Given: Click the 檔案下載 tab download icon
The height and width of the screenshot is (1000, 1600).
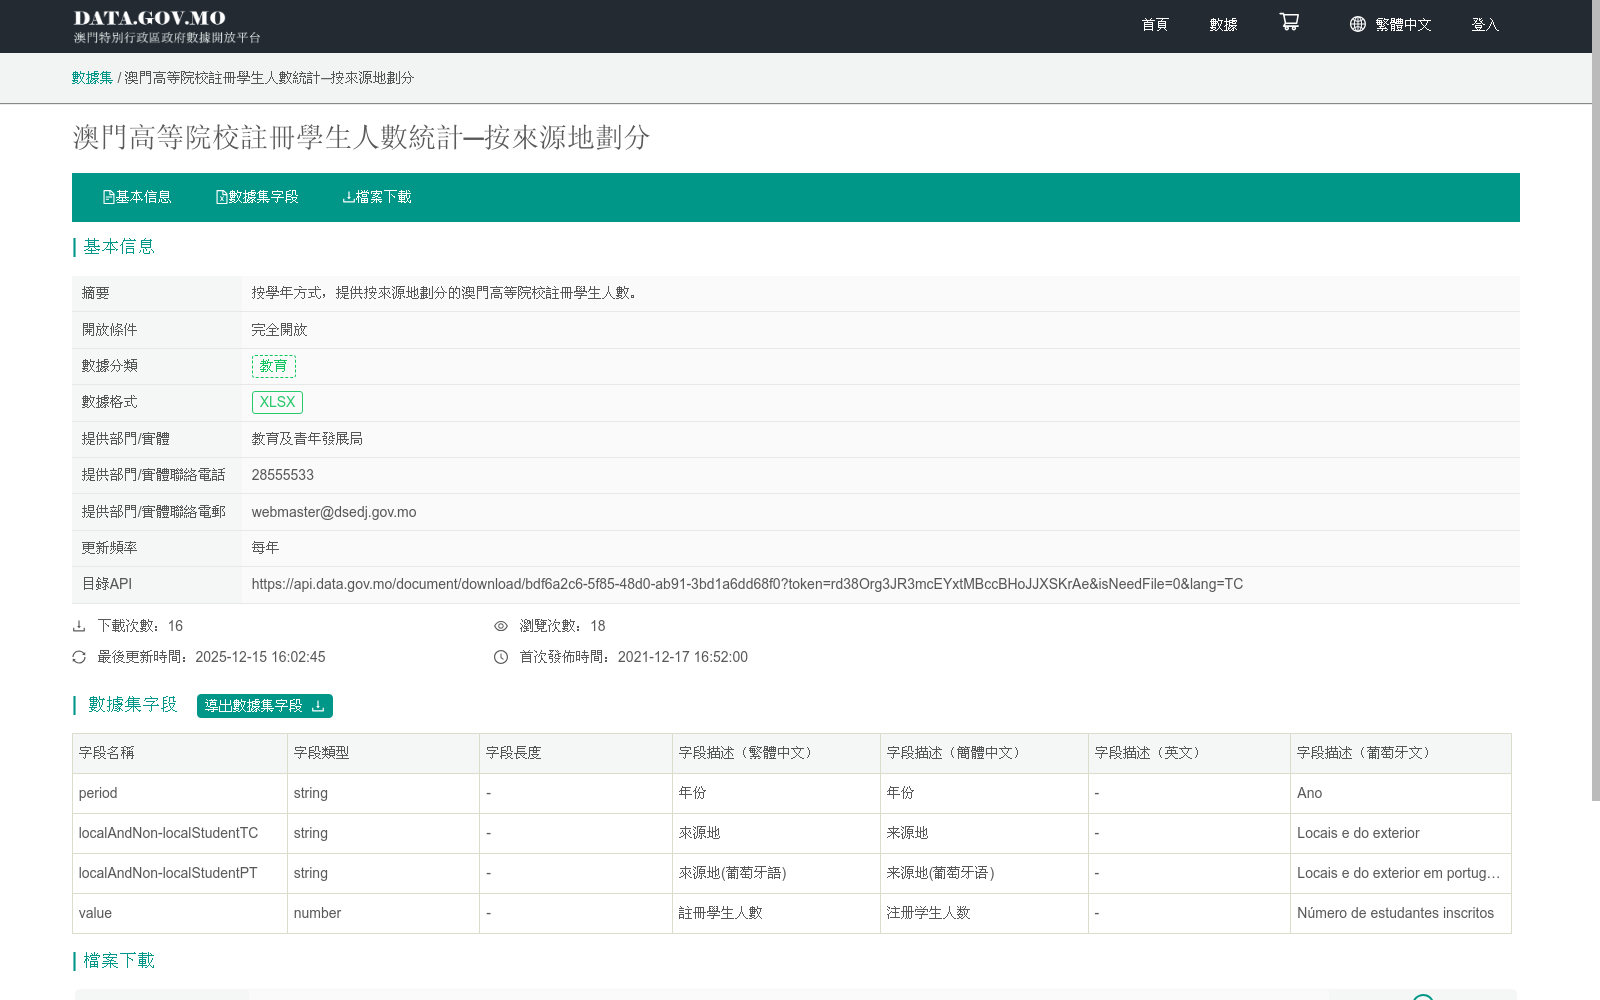Looking at the screenshot, I should pyautogui.click(x=348, y=197).
